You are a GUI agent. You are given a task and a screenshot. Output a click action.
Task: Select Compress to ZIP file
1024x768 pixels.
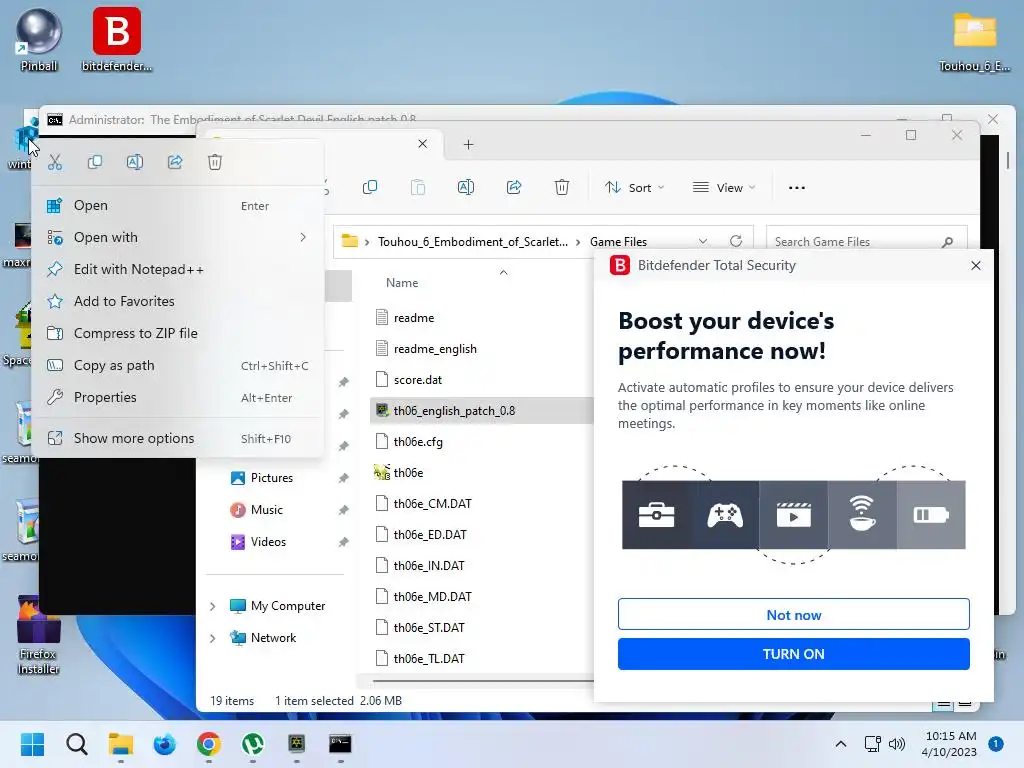[178, 334]
